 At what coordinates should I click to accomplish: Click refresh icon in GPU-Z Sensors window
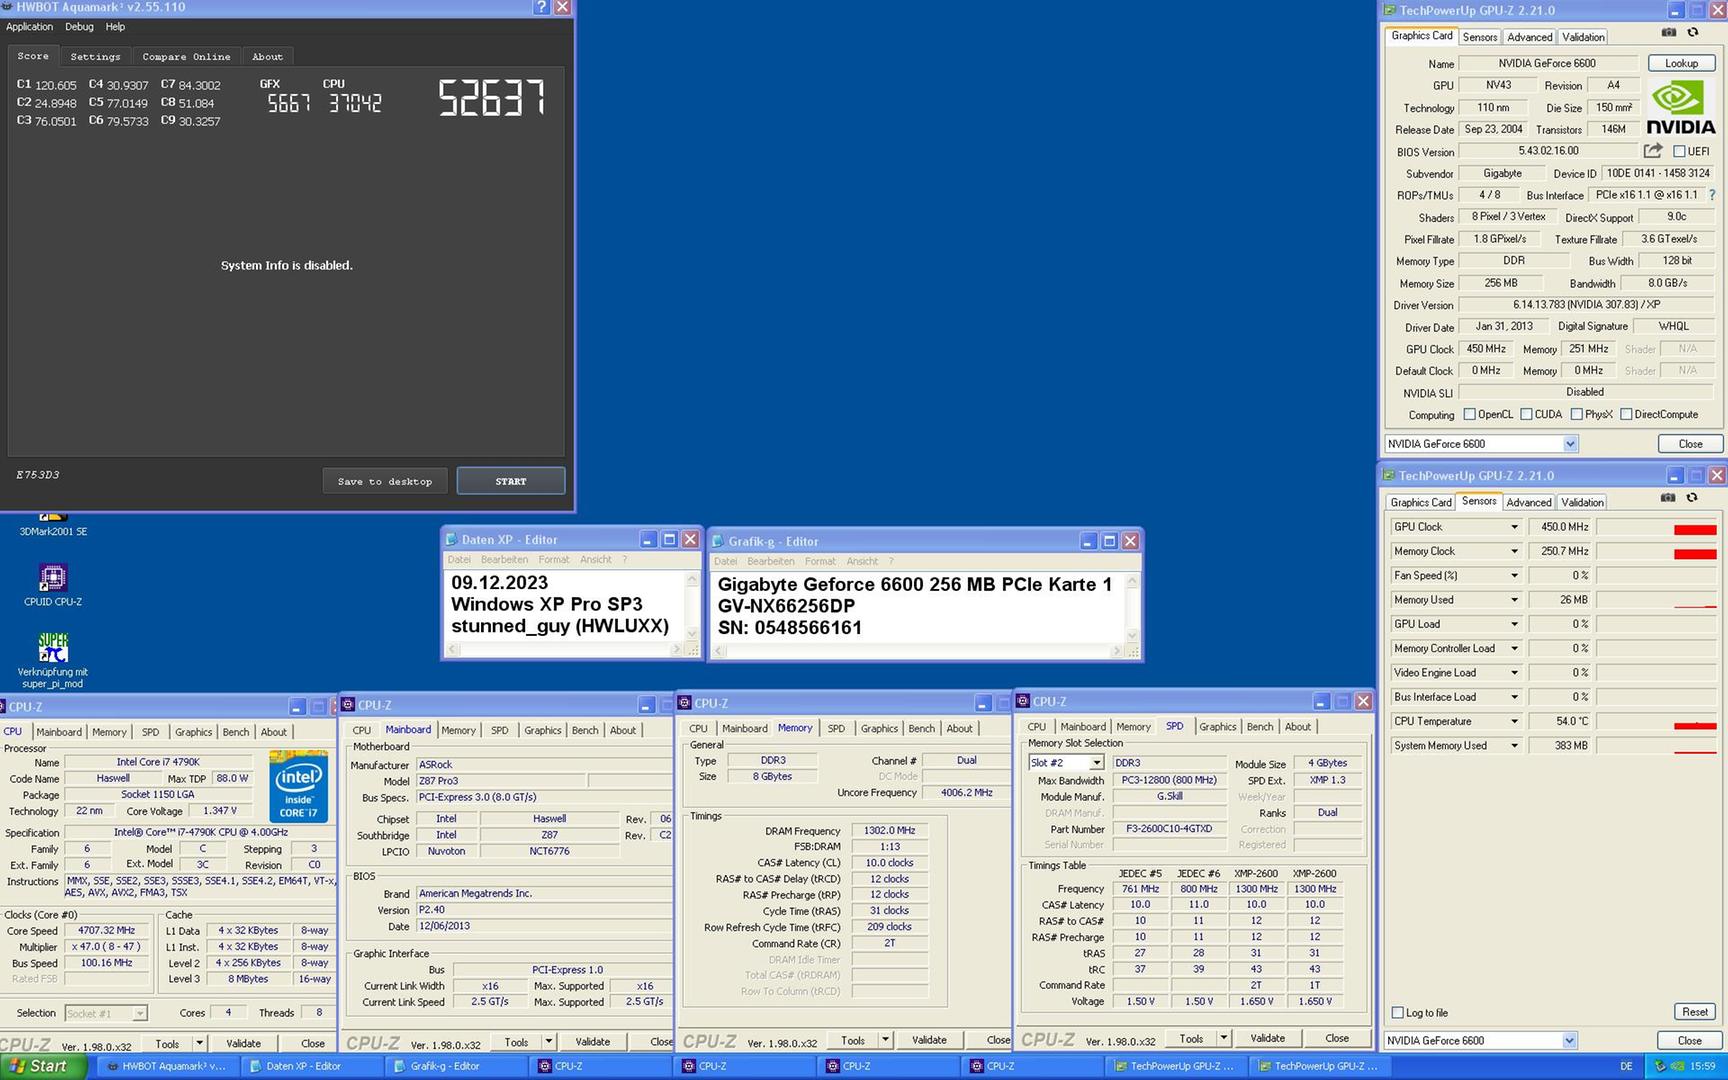(x=1692, y=498)
